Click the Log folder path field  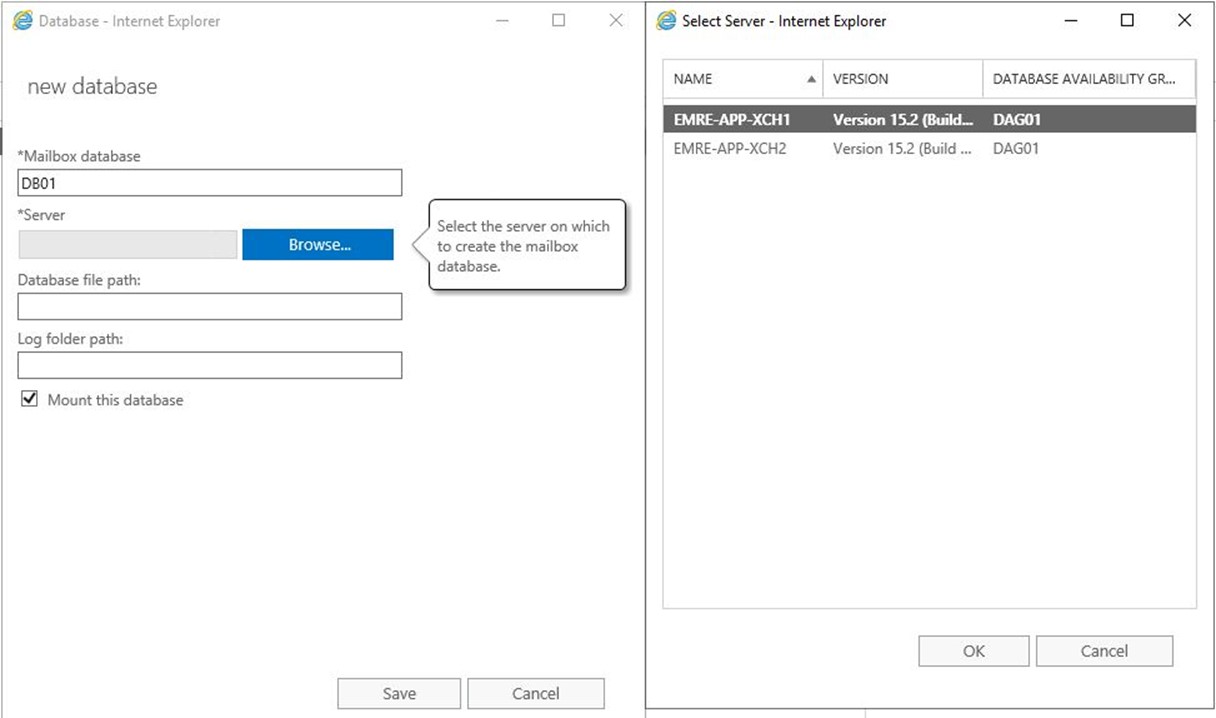[x=210, y=365]
